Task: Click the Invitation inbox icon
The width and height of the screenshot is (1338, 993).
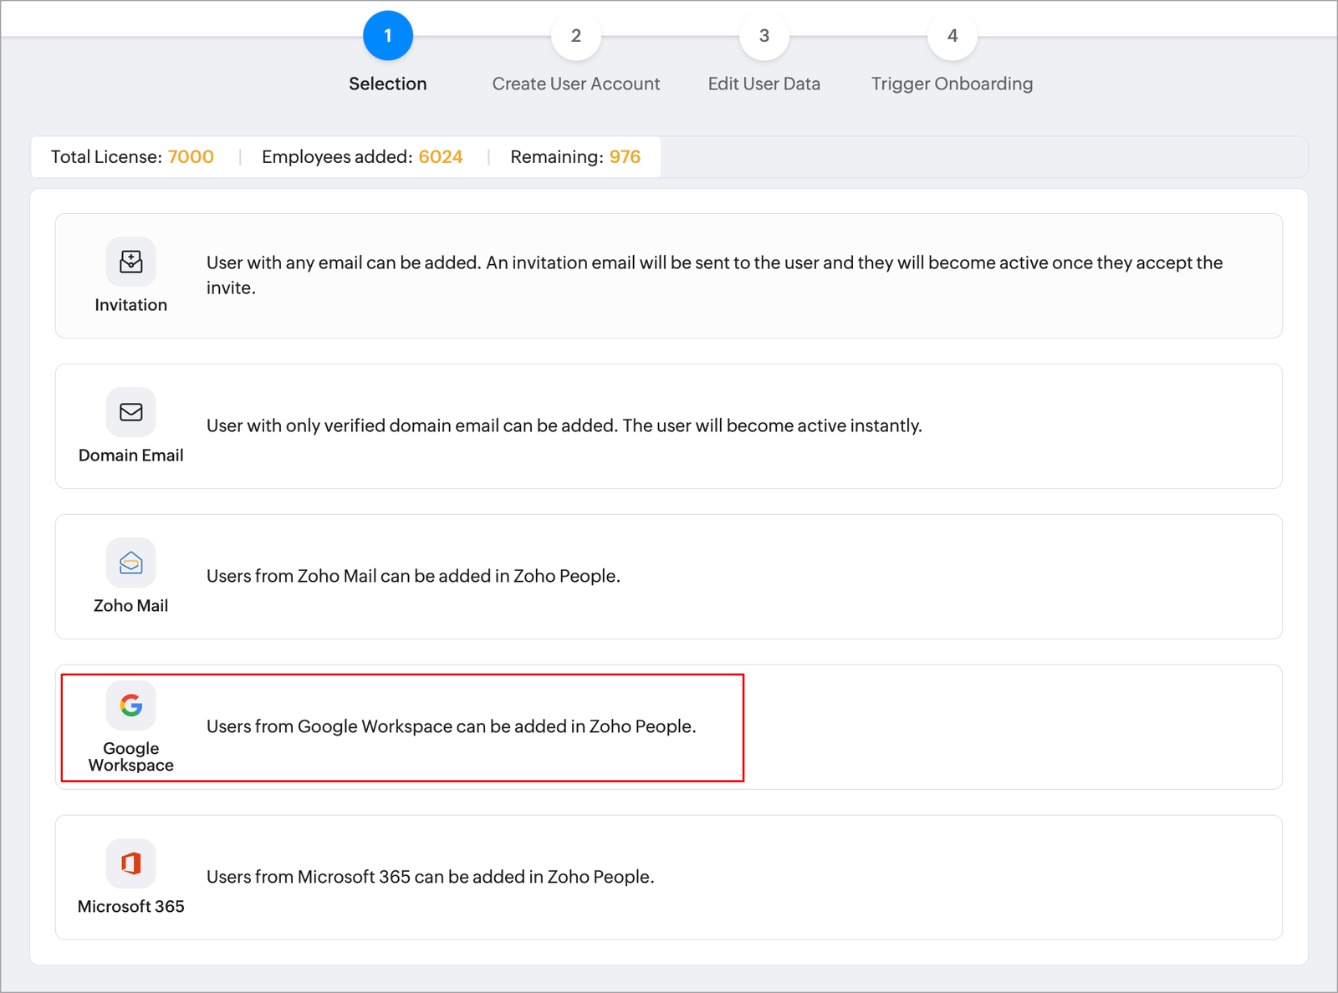Action: (x=131, y=262)
